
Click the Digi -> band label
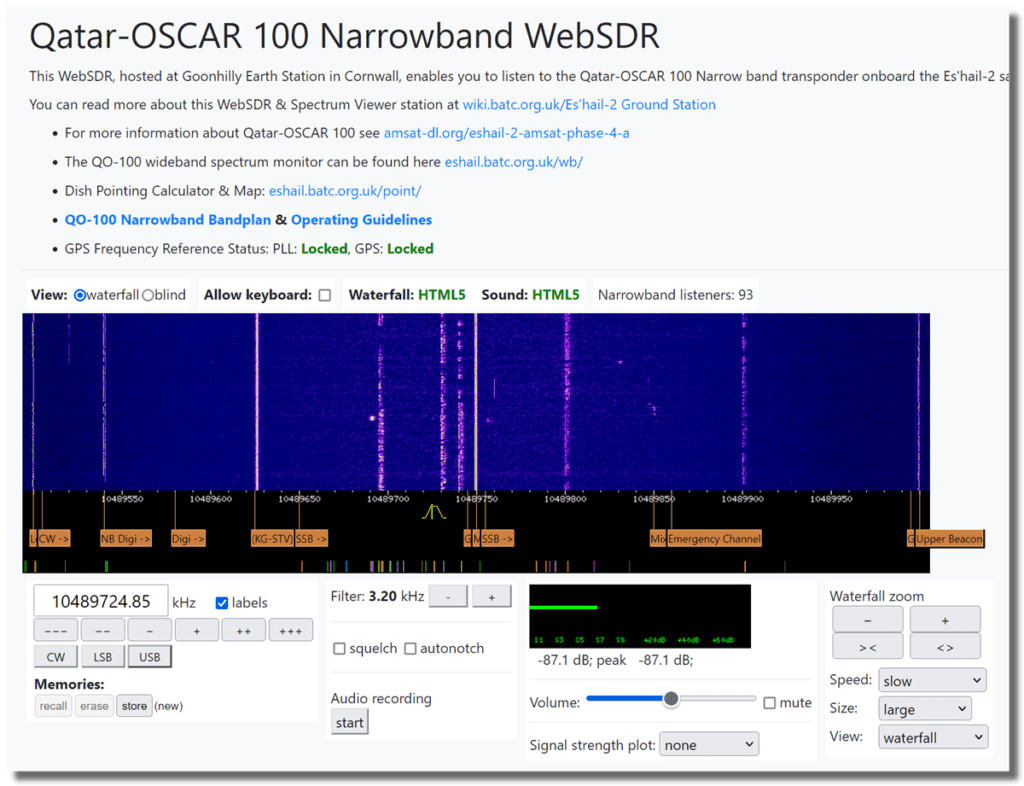(x=188, y=539)
